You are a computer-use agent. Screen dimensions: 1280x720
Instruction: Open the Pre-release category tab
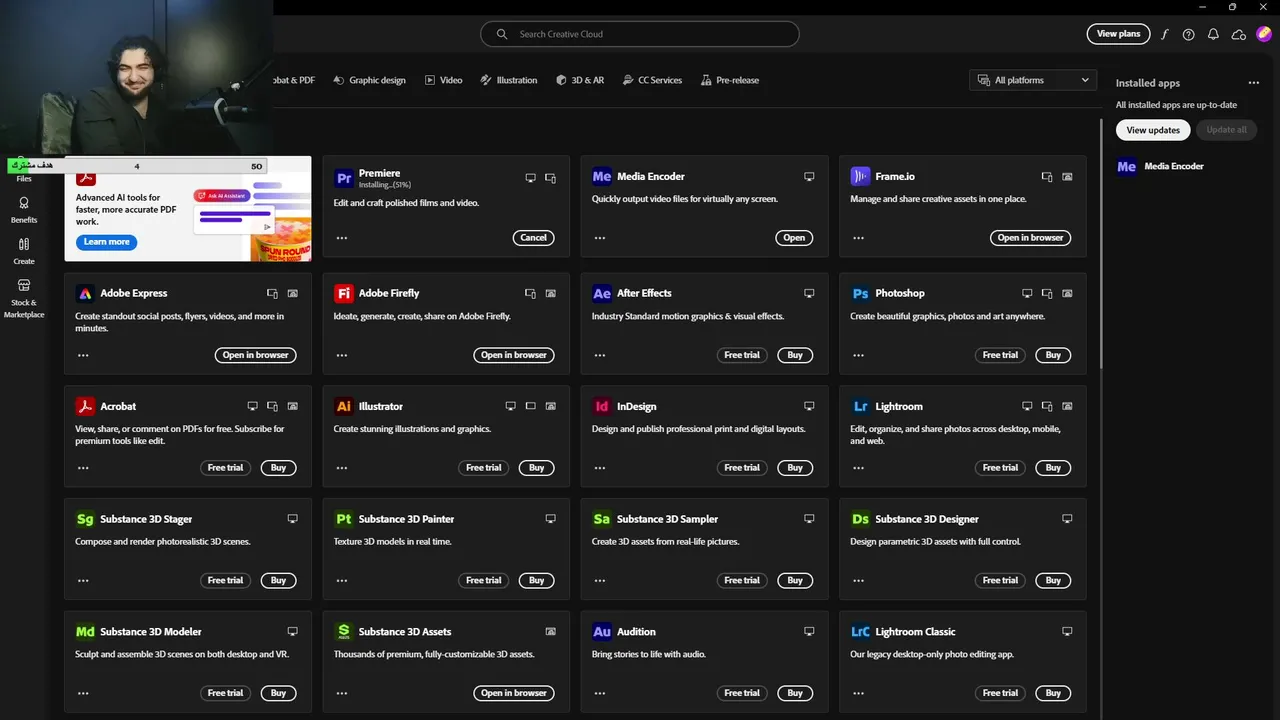click(729, 80)
